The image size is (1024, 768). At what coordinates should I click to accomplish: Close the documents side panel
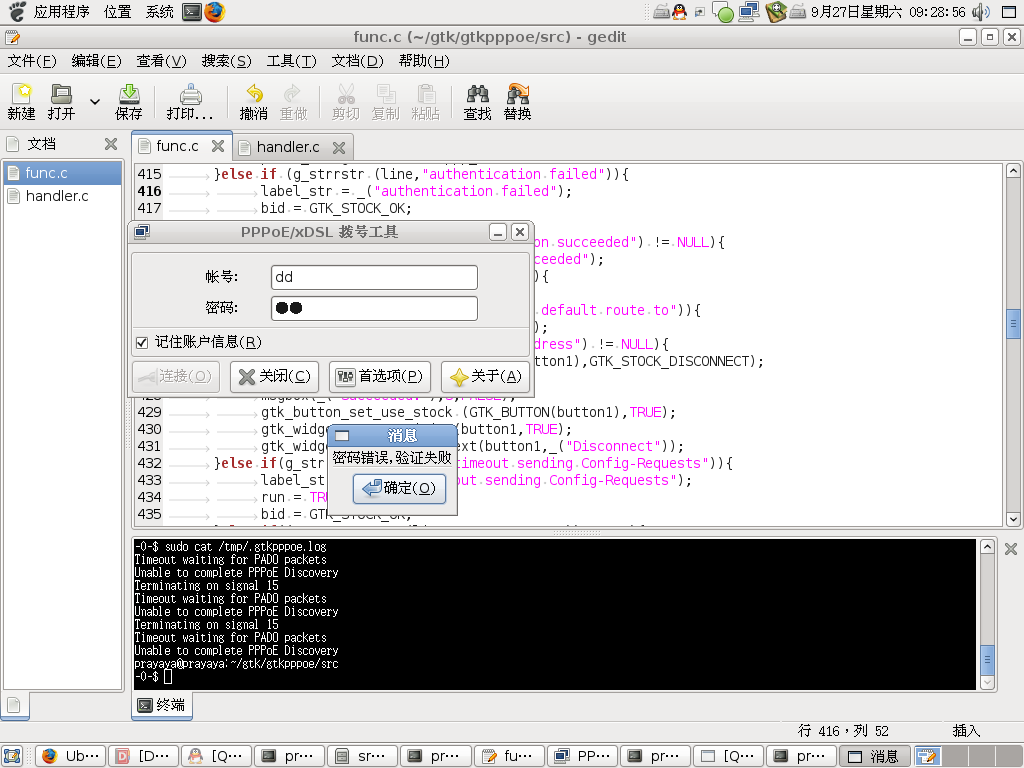(111, 144)
